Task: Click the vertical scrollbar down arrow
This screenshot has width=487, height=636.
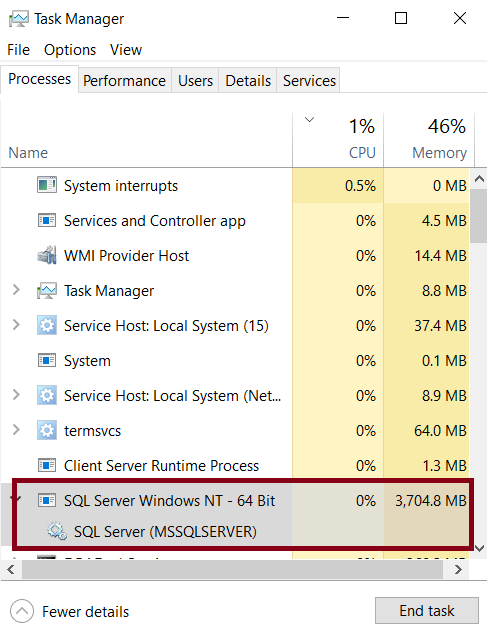Action: click(x=479, y=548)
